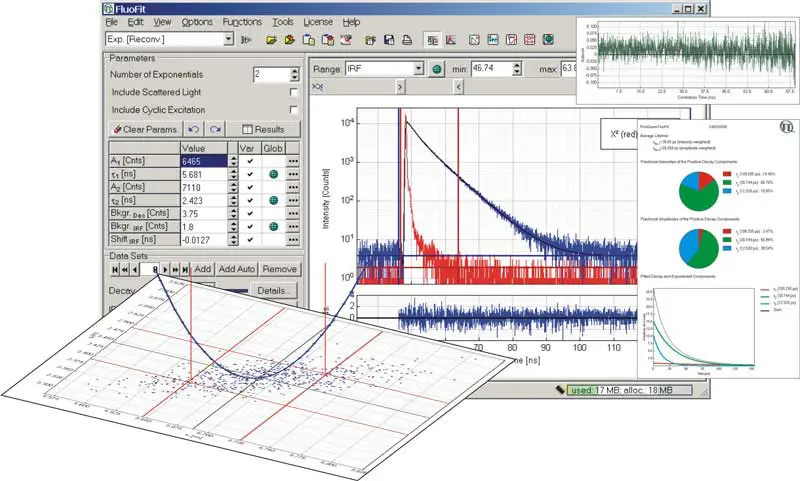Click spinner arrows for A1 value 6465
Screen dimensions: 800x481
[x=233, y=161]
